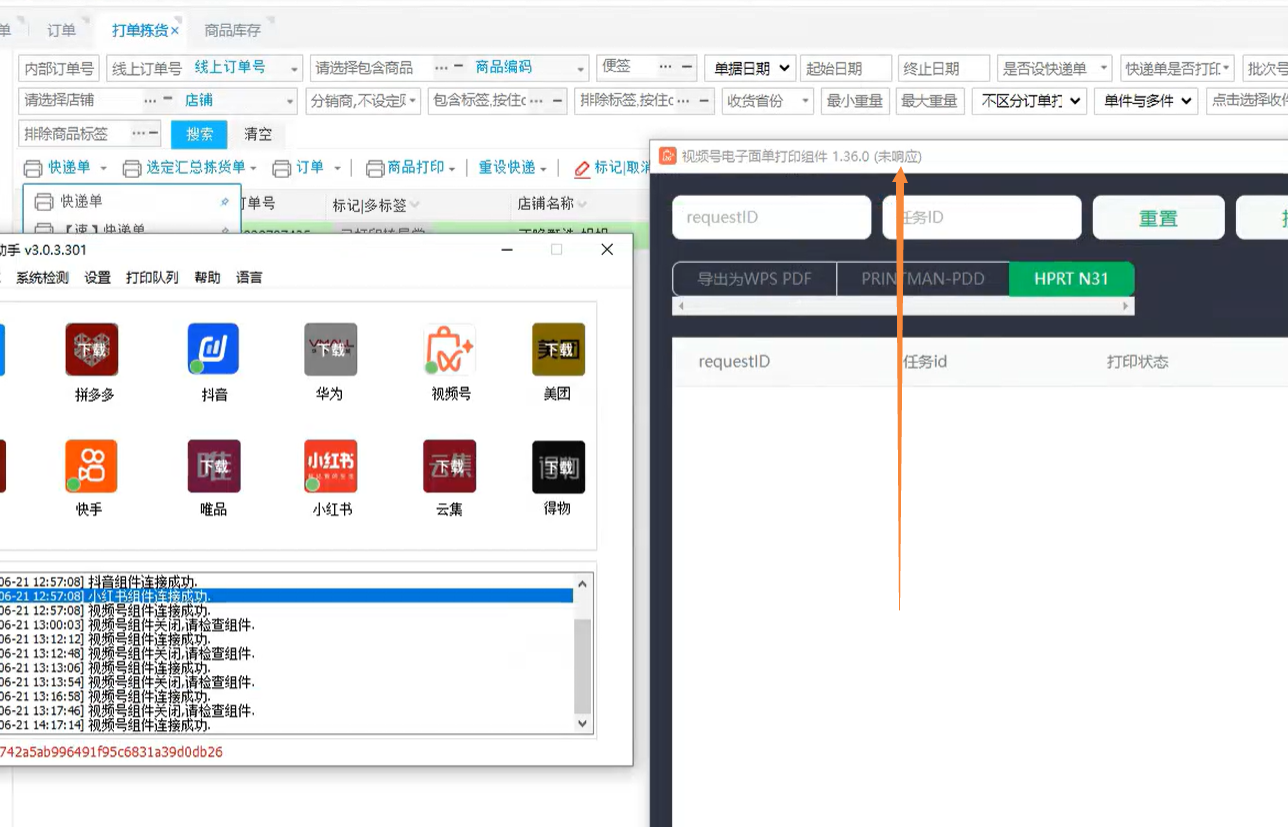
Task: Choose the 云集 platform icon
Action: pyautogui.click(x=449, y=466)
